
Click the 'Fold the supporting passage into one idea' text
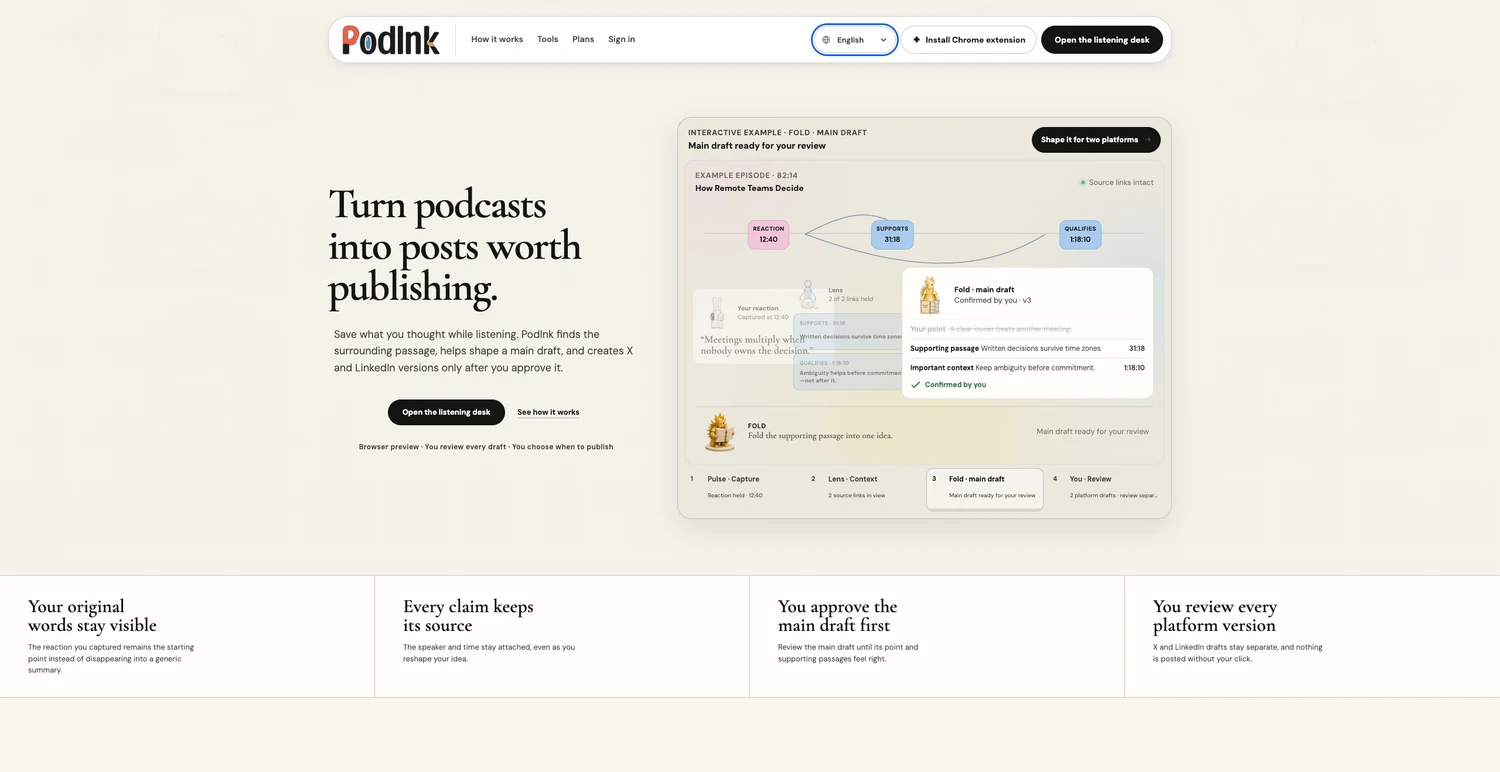pyautogui.click(x=820, y=436)
